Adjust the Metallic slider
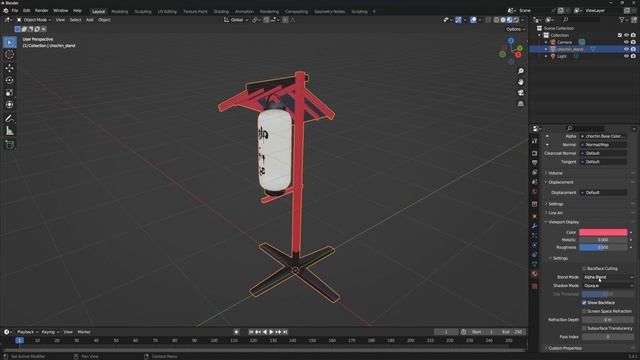Screen dimensions: 640x360 603,240
